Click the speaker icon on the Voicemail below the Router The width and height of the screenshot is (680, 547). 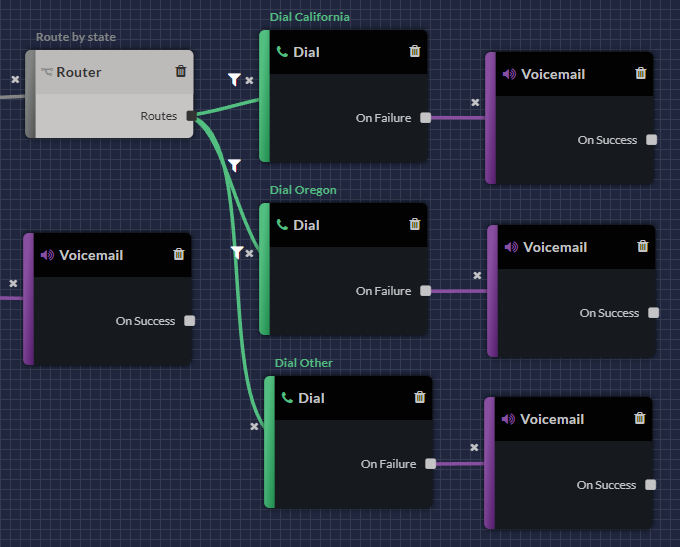(x=47, y=255)
